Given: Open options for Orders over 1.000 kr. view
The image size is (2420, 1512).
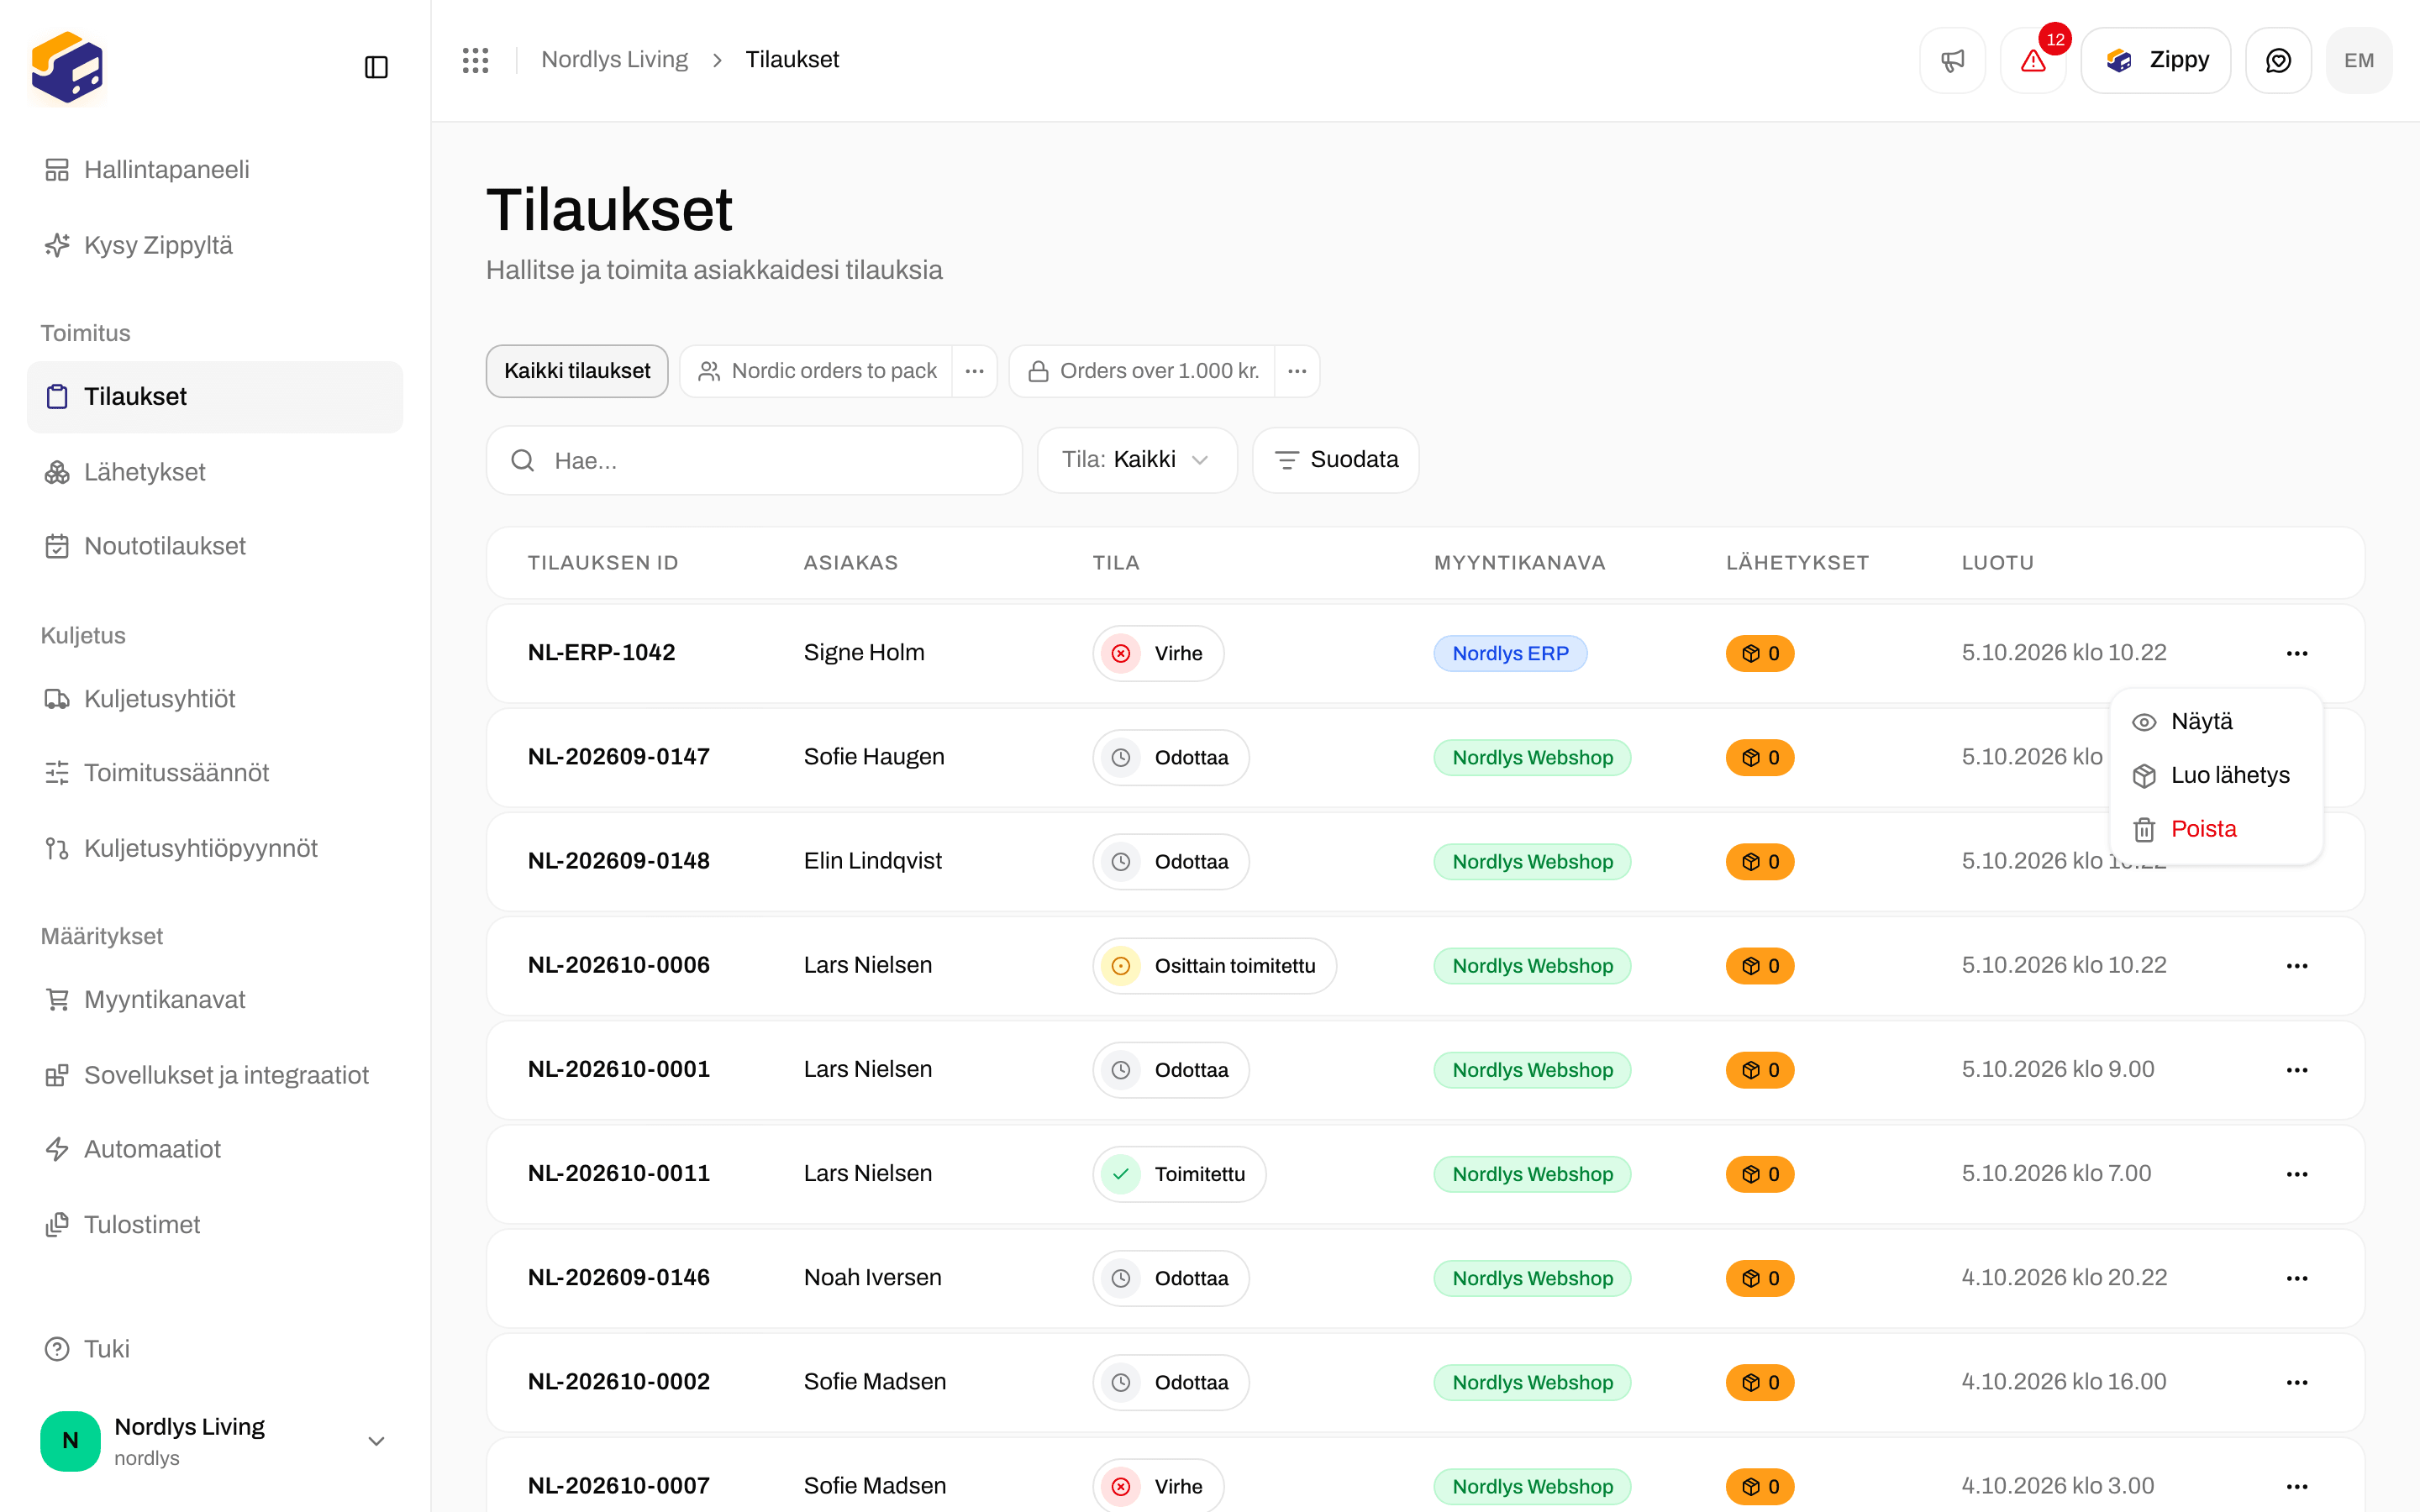Looking at the screenshot, I should point(1297,371).
